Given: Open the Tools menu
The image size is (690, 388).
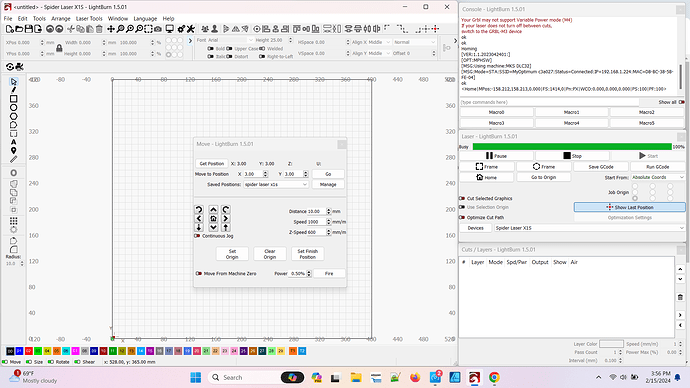Looking at the screenshot, I should point(39,18).
